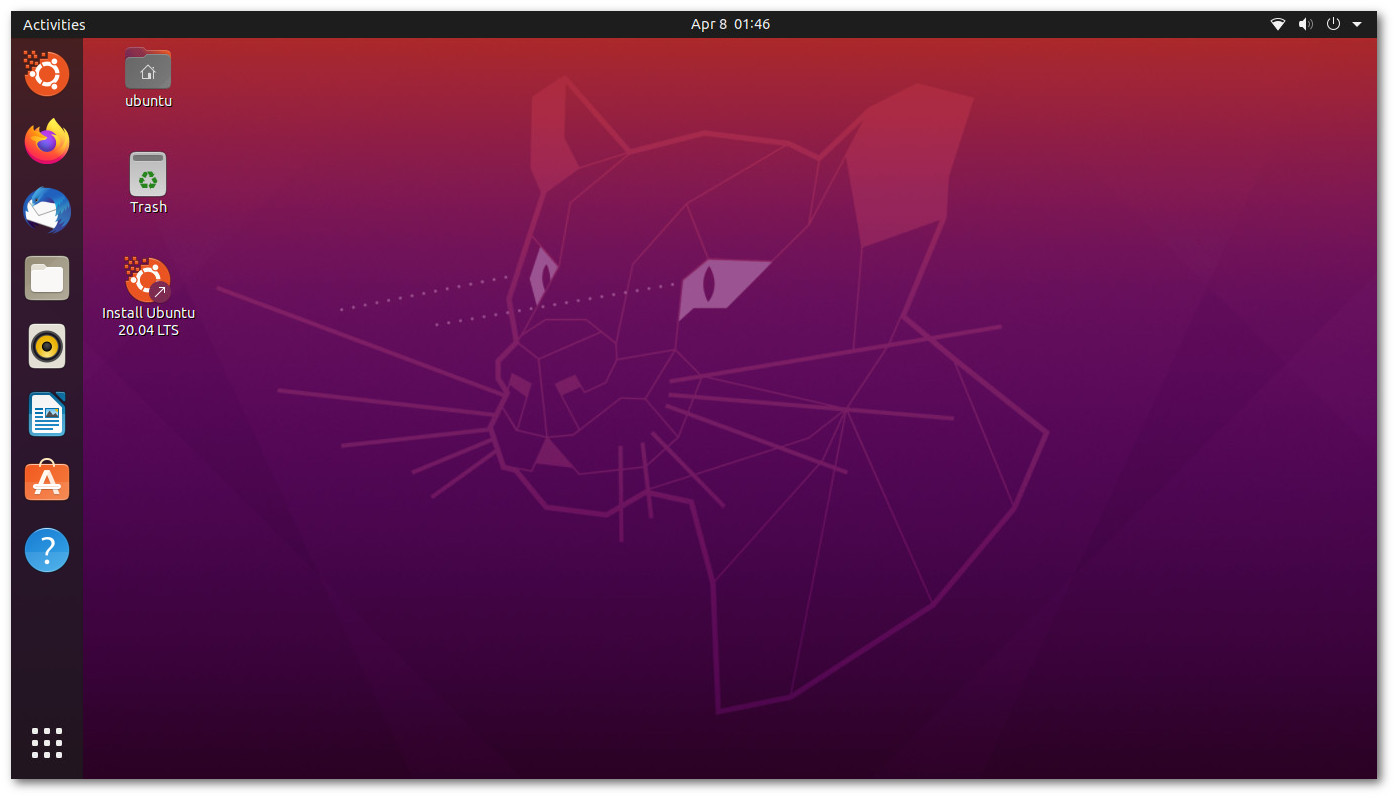Show Applications grid button

[x=47, y=743]
